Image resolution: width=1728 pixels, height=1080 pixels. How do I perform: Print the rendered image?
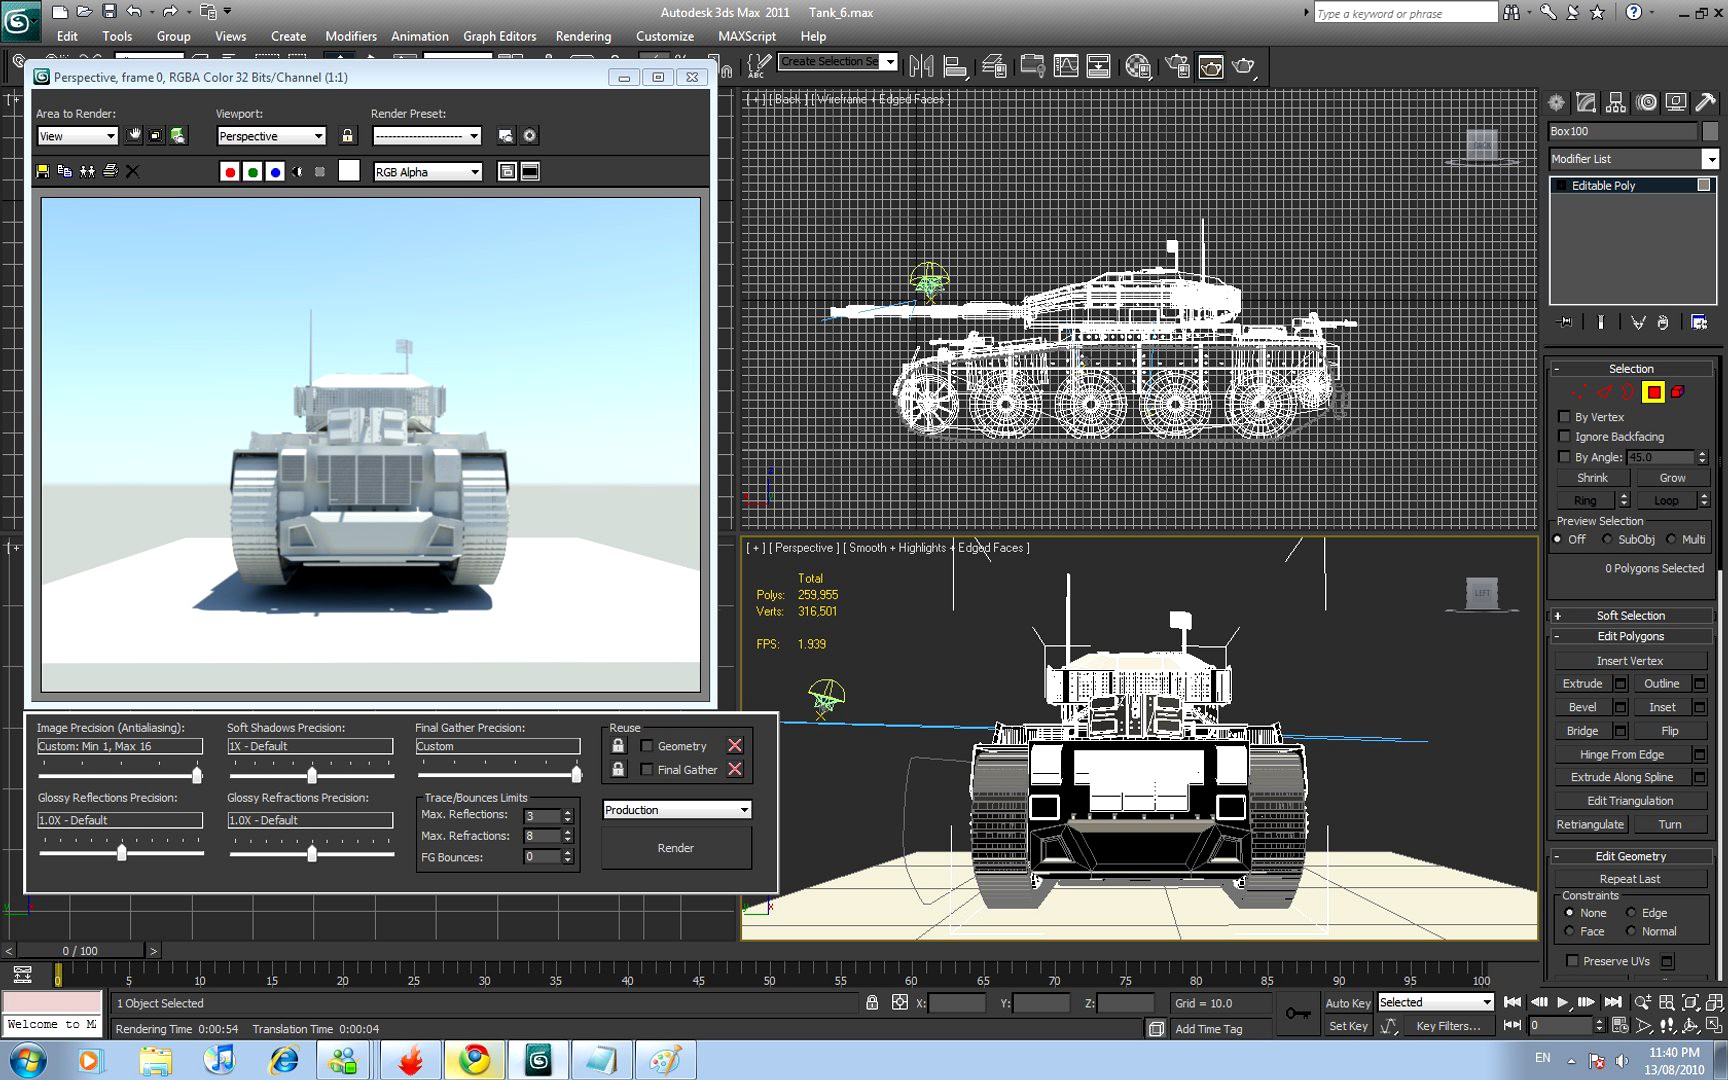click(x=110, y=171)
